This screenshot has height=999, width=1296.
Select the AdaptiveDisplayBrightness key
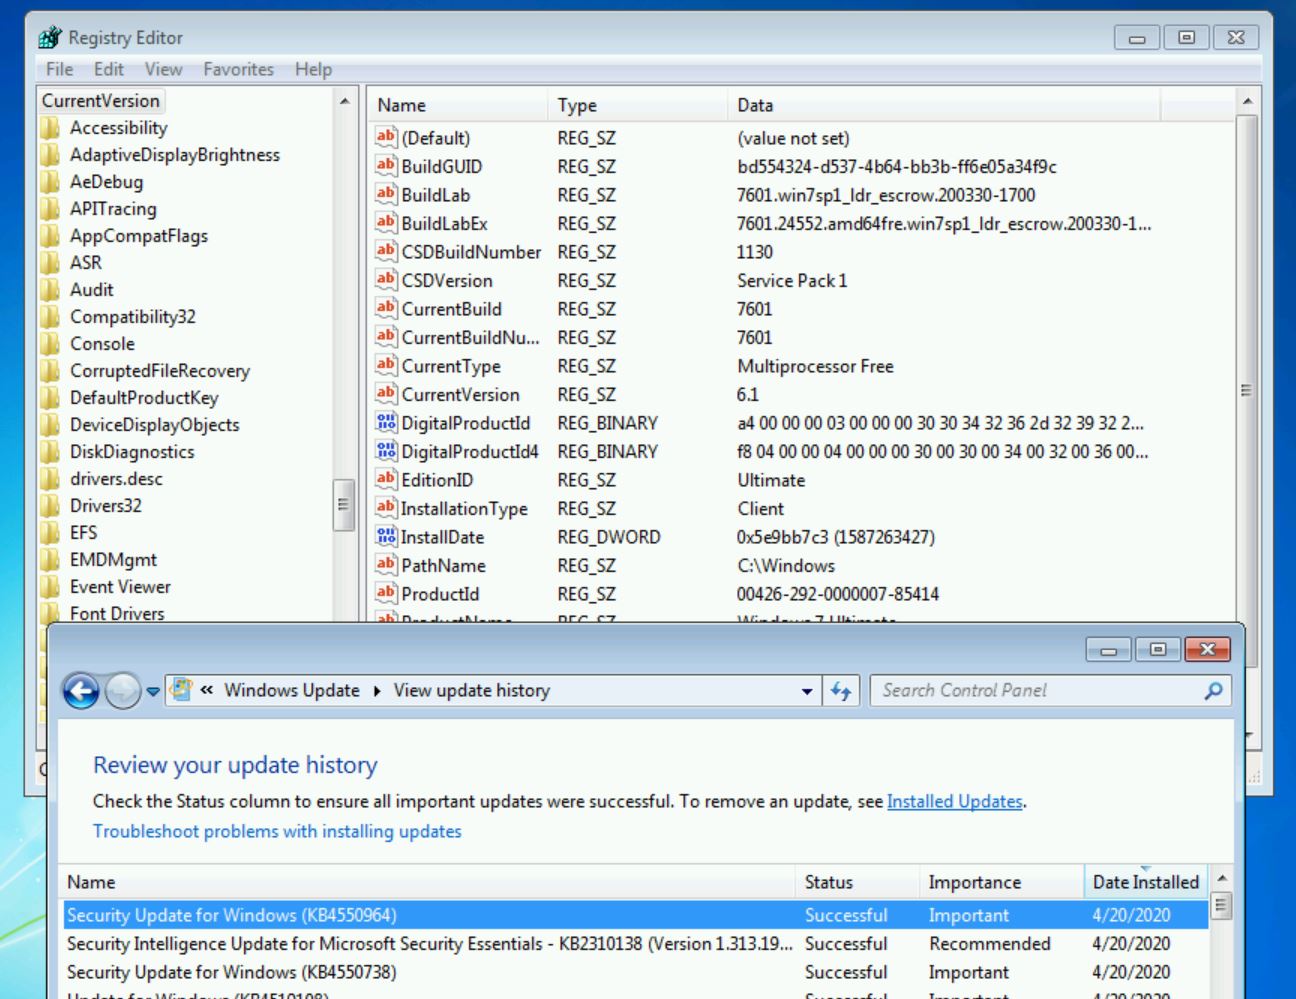point(175,155)
